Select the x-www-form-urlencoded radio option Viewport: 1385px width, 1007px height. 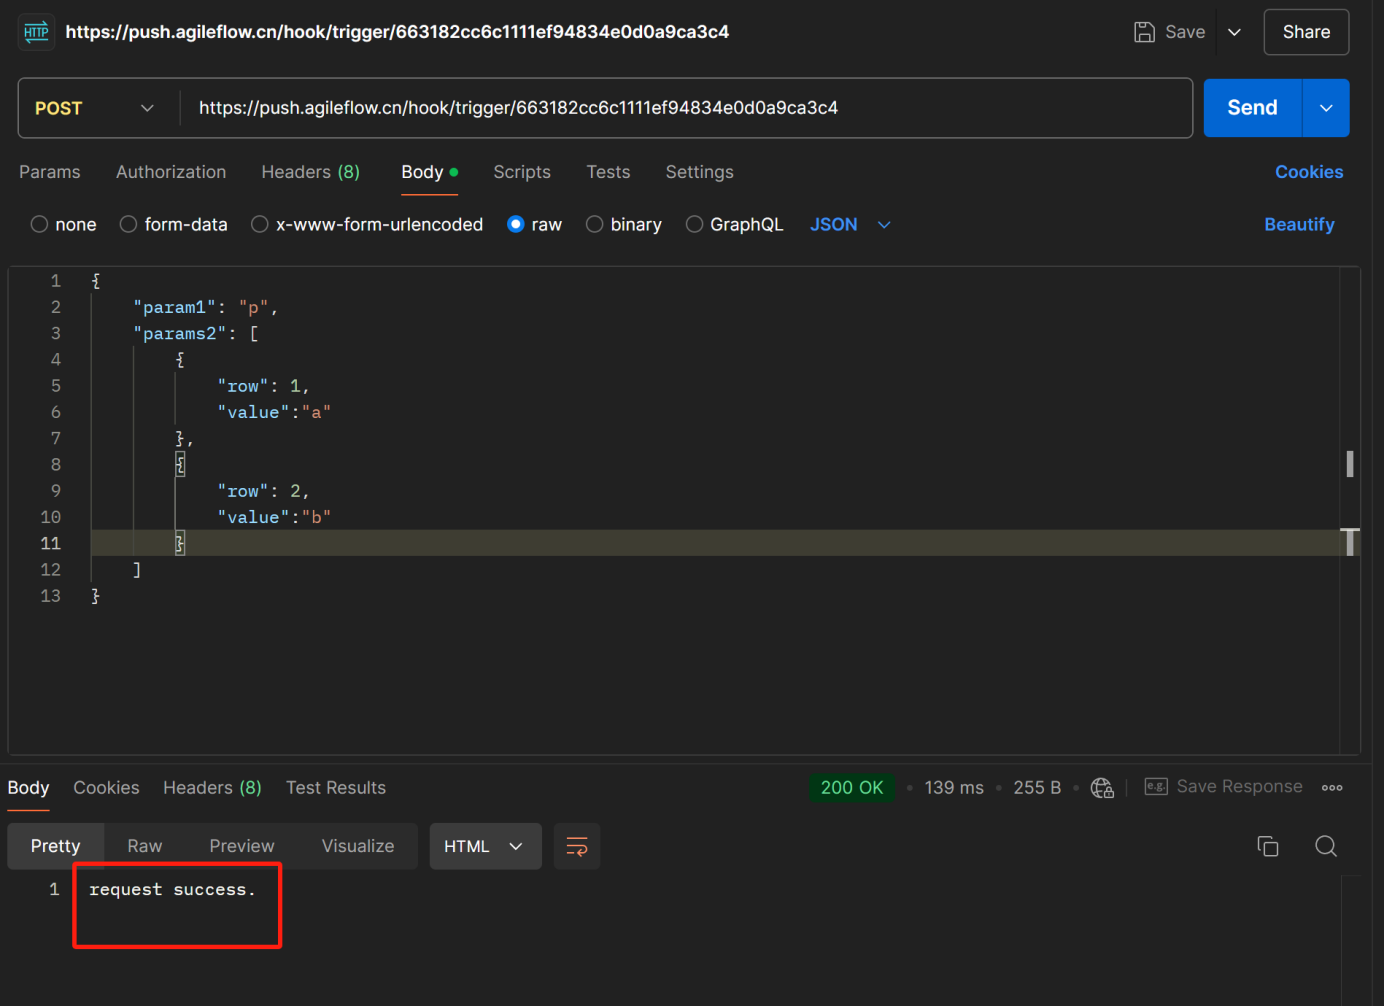tap(260, 224)
